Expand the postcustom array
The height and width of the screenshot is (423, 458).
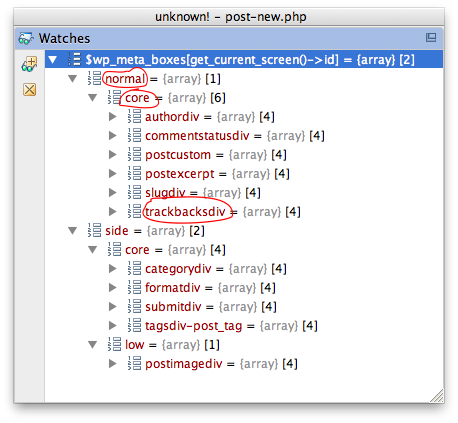(x=113, y=155)
